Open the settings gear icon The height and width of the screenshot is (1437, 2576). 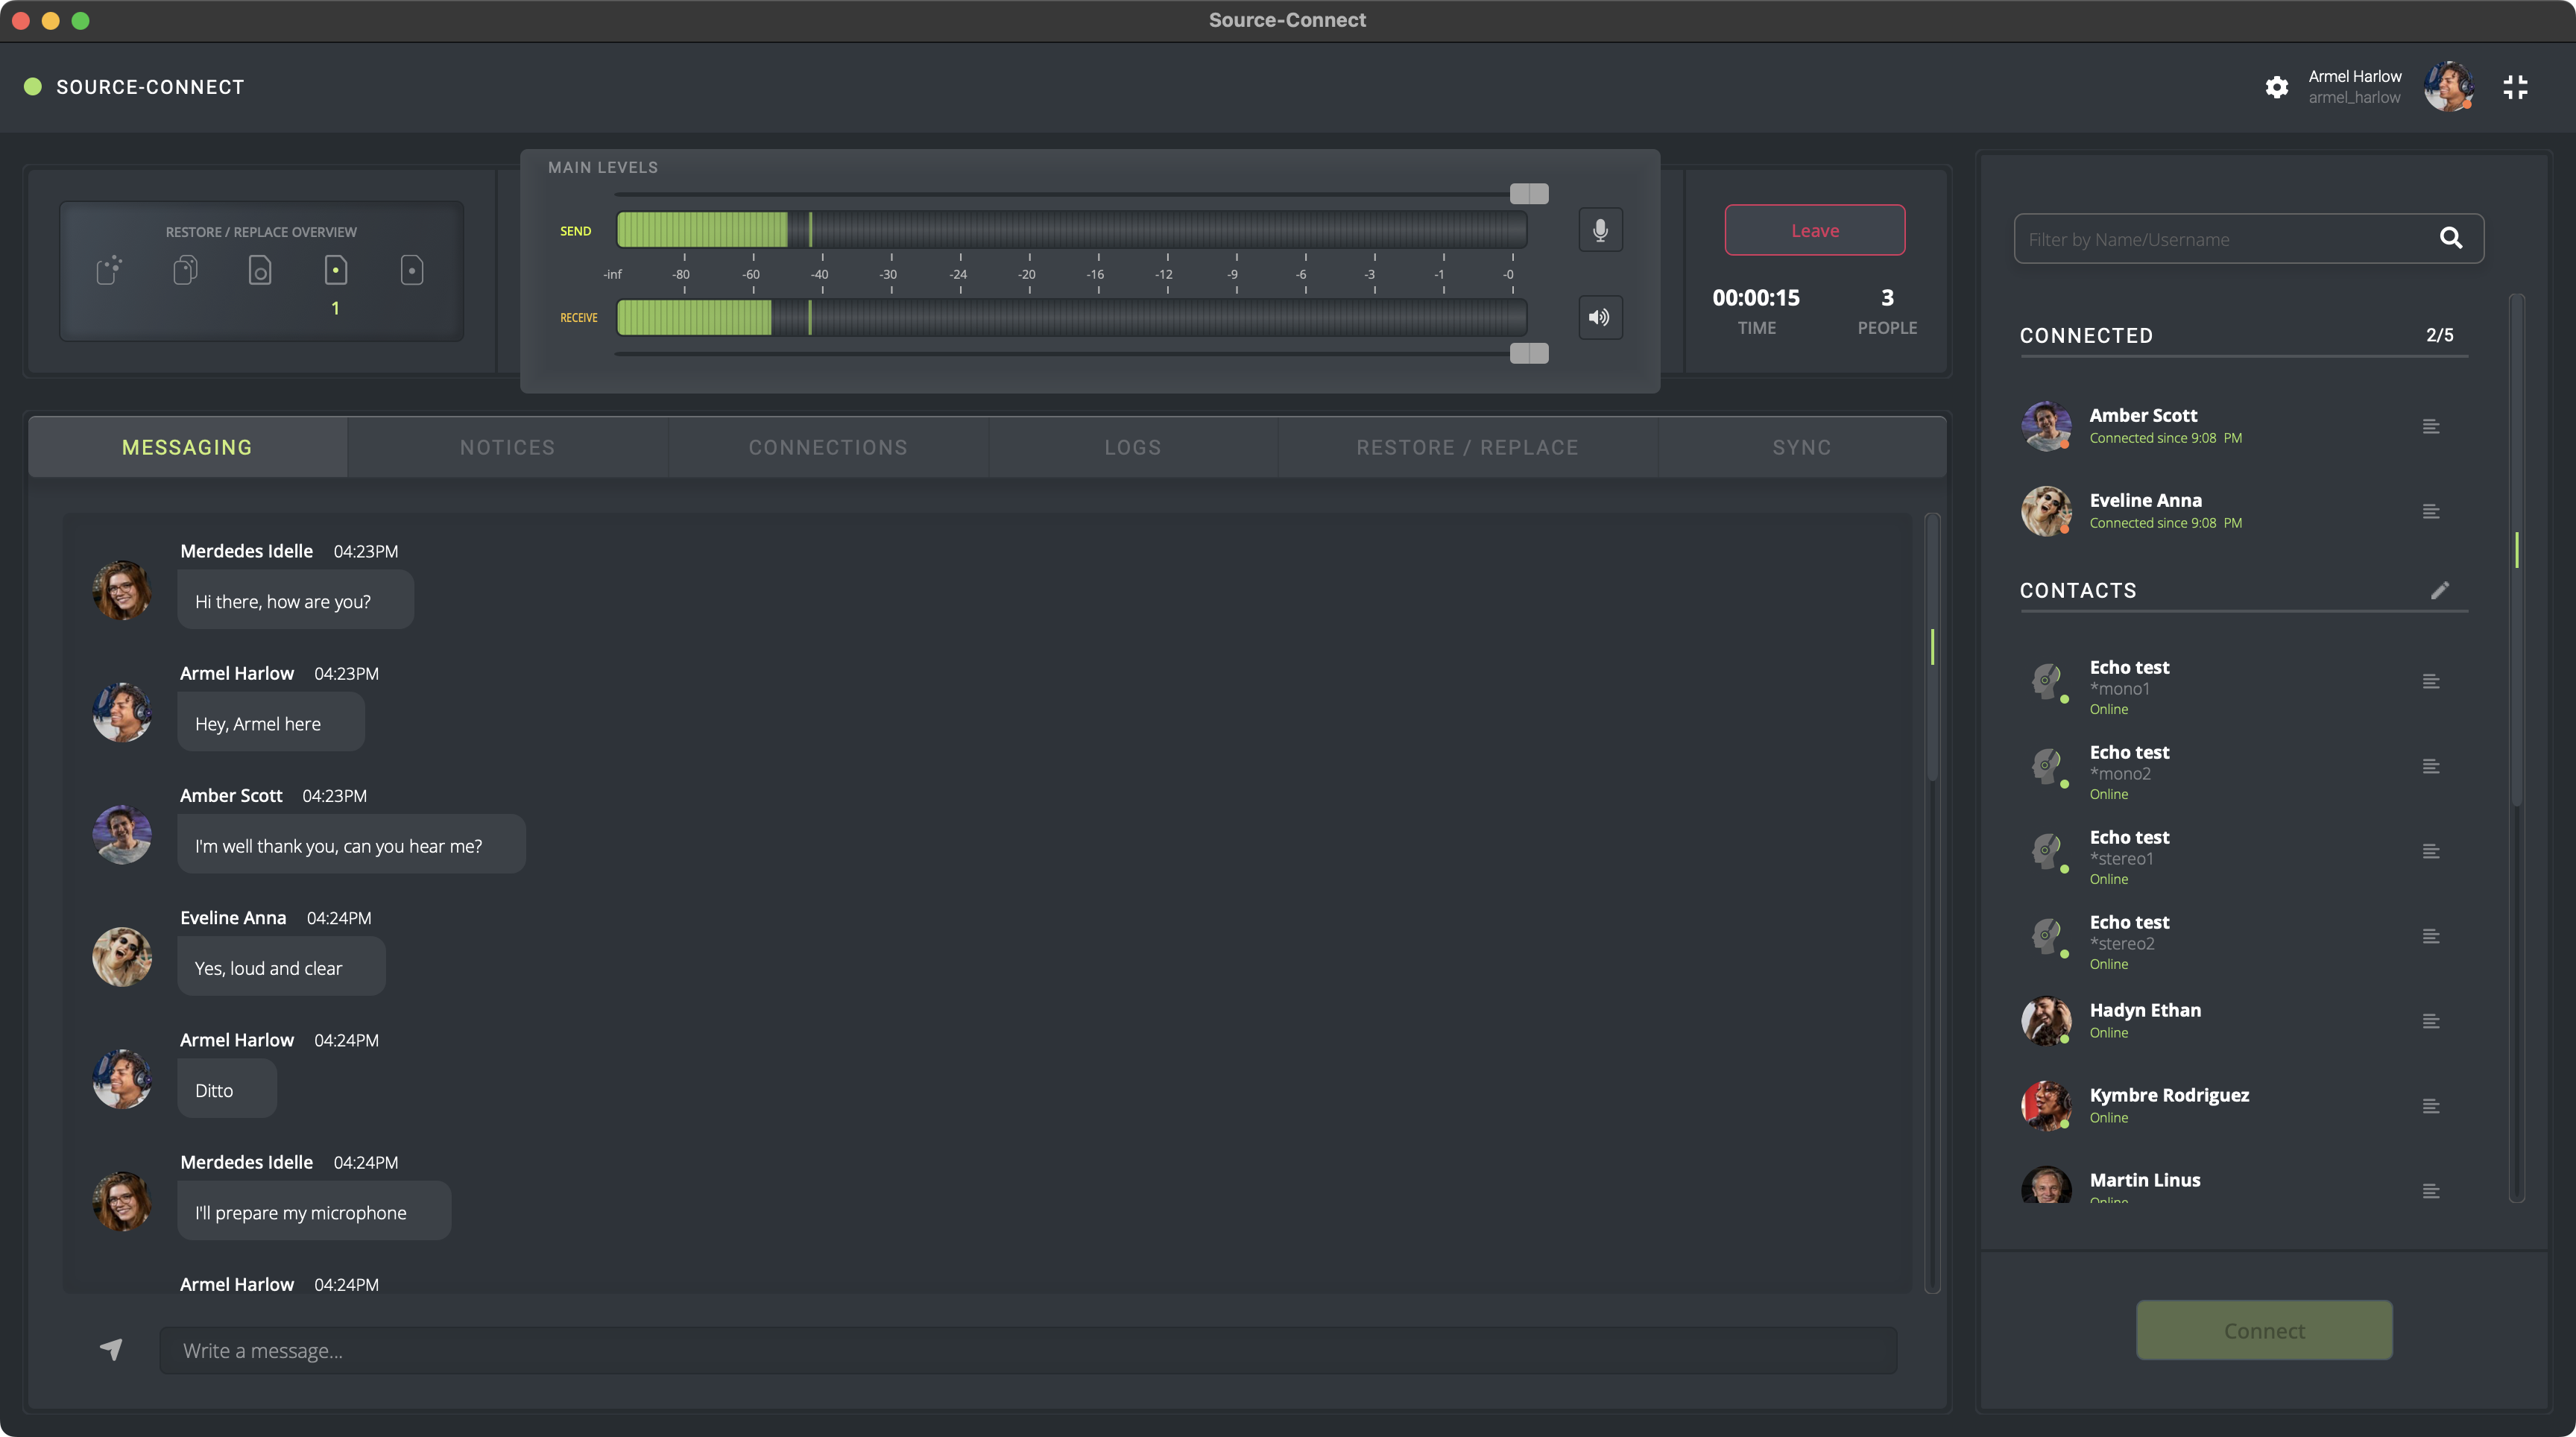2276,87
